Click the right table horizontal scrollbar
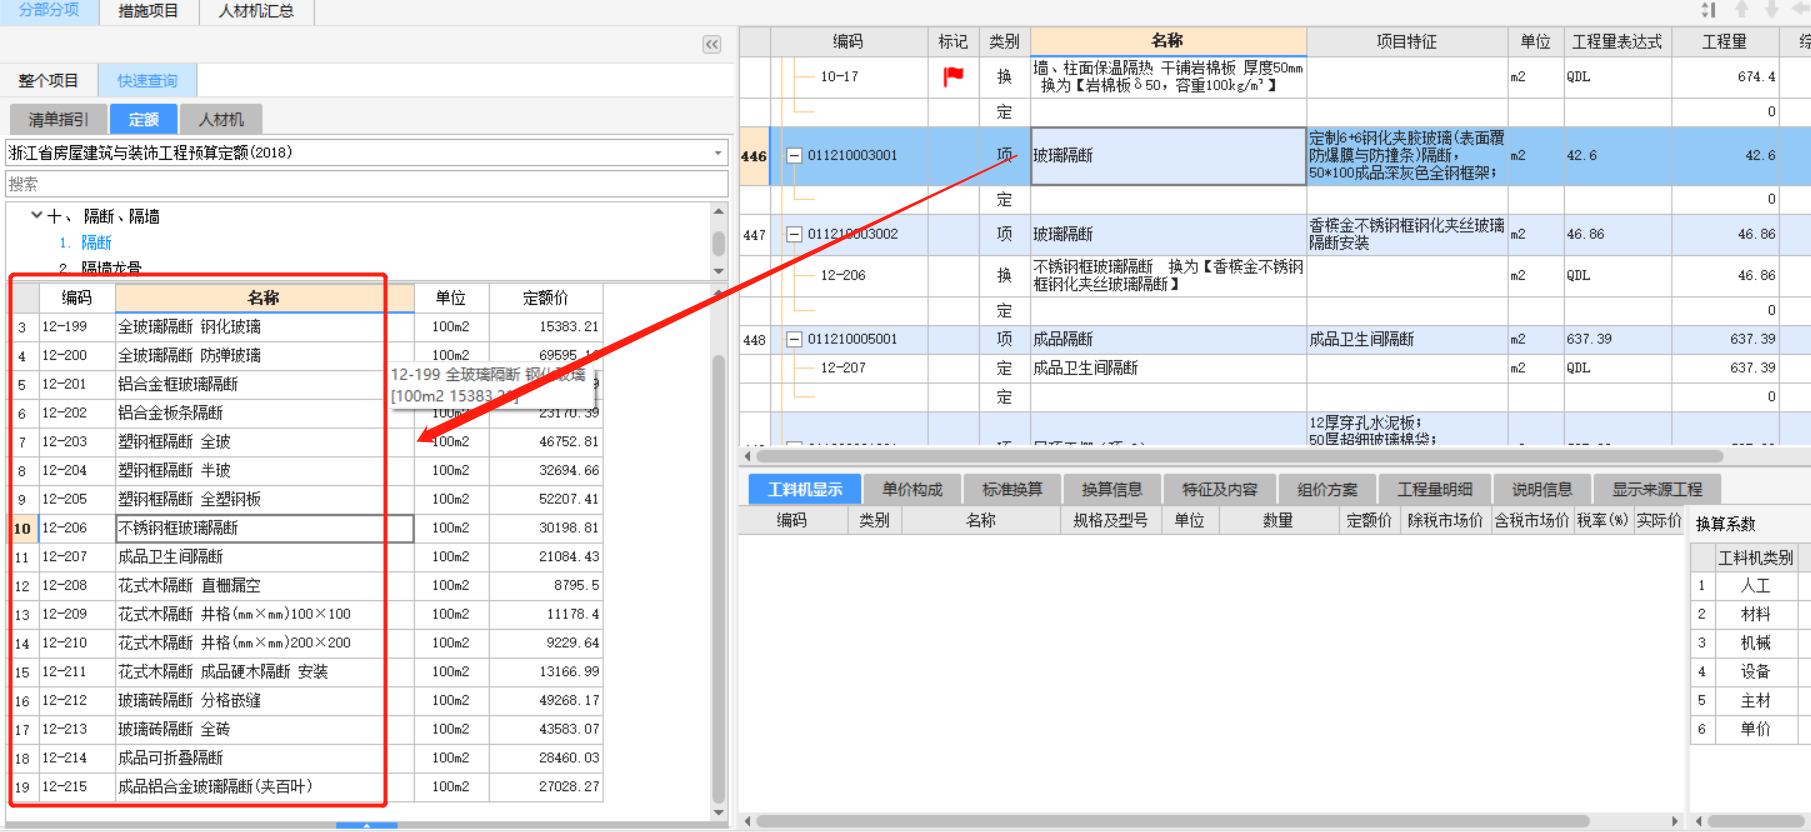The image size is (1811, 832). point(1240,456)
